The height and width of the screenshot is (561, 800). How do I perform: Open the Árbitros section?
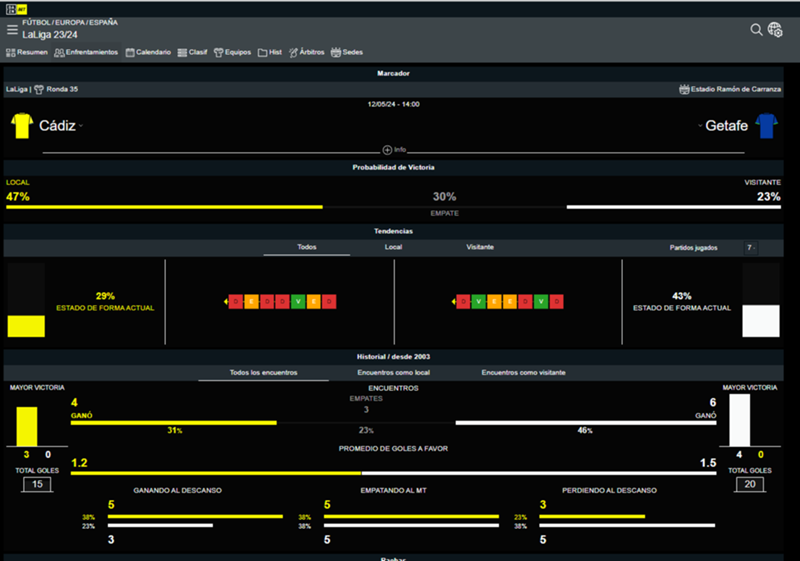pyautogui.click(x=306, y=52)
